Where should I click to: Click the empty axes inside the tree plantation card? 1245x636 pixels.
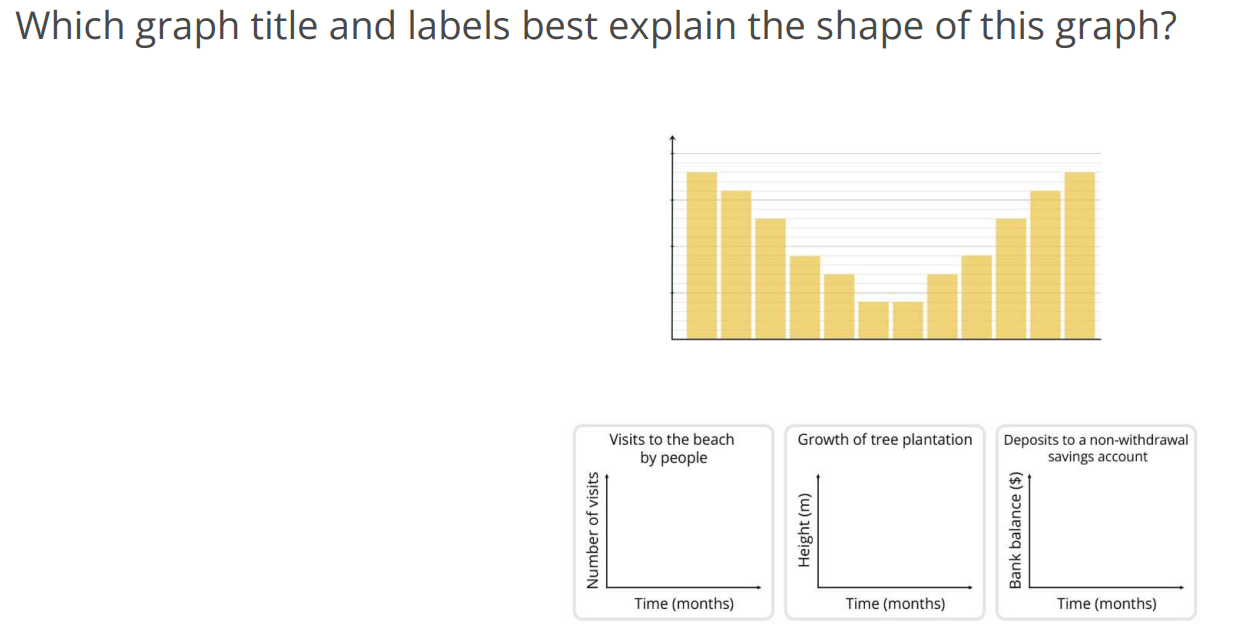click(898, 534)
